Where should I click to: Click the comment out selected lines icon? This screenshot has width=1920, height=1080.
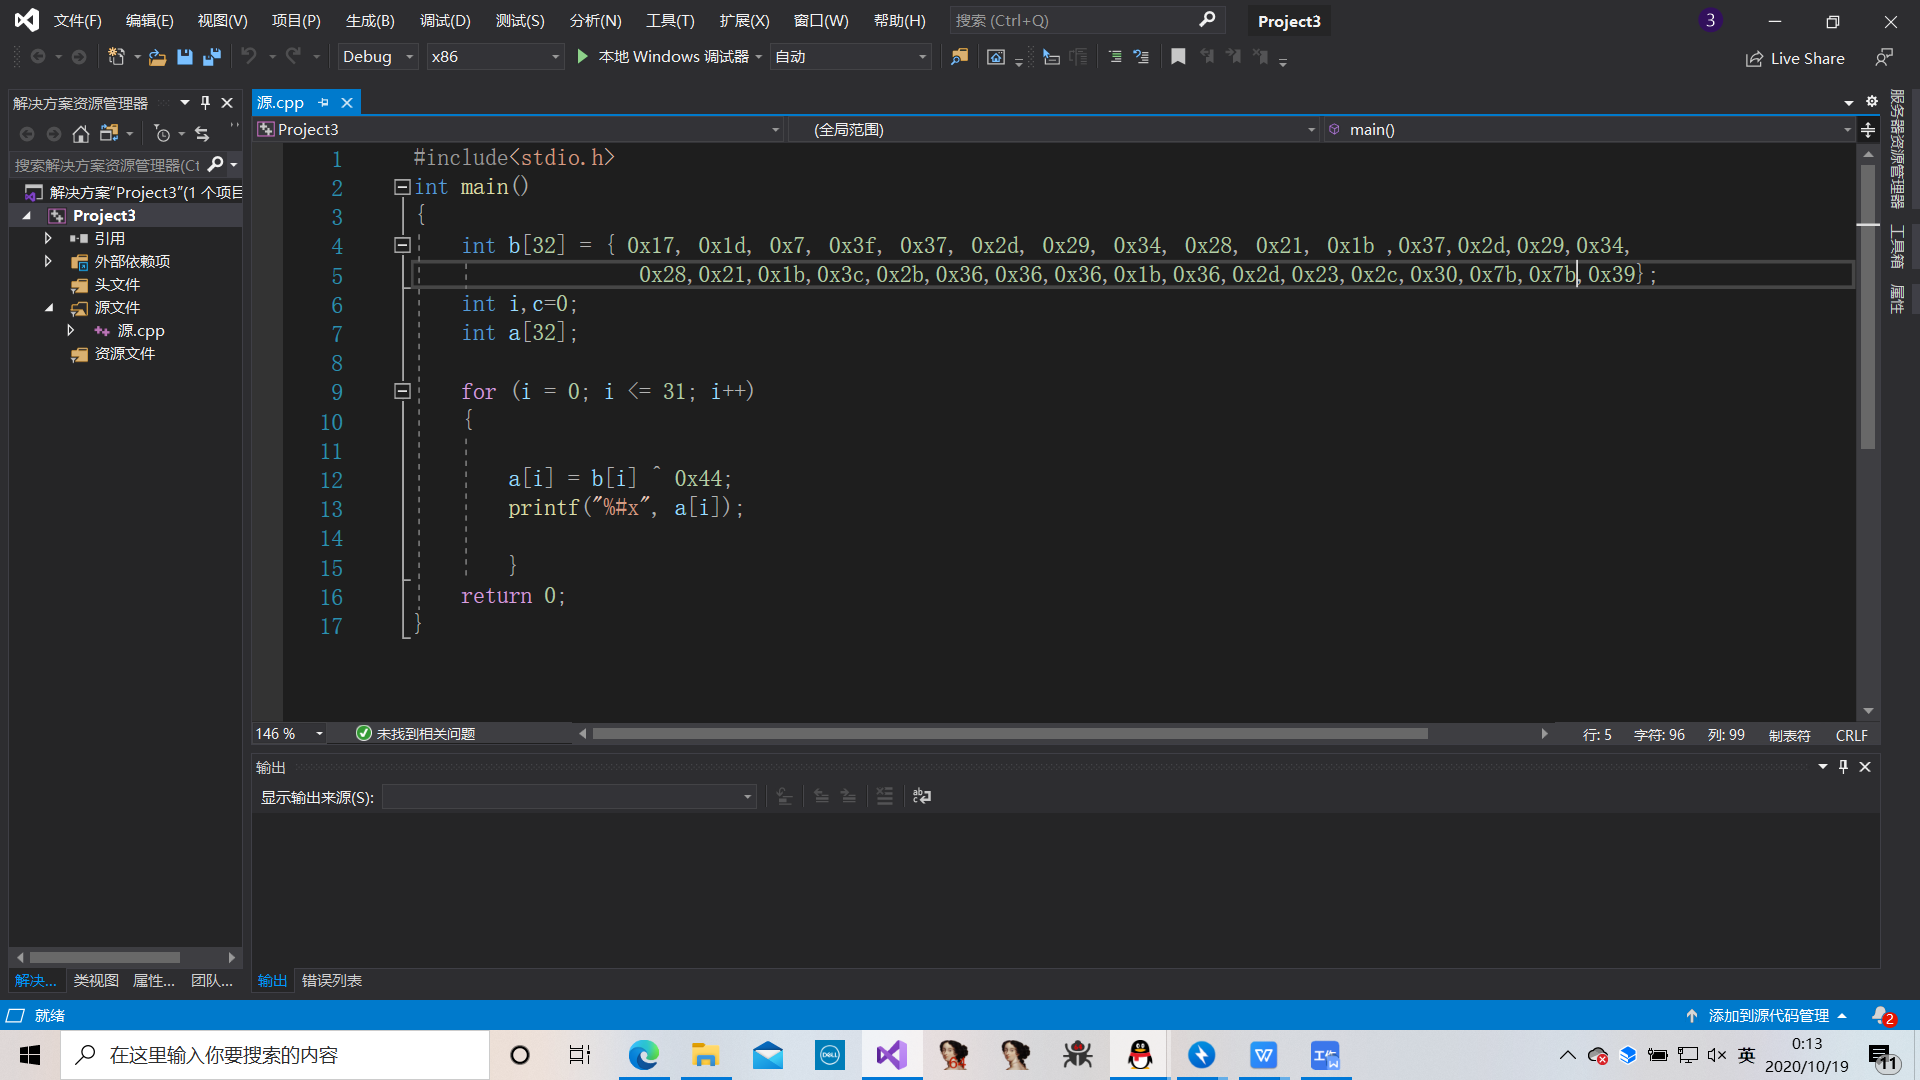pyautogui.click(x=1114, y=57)
